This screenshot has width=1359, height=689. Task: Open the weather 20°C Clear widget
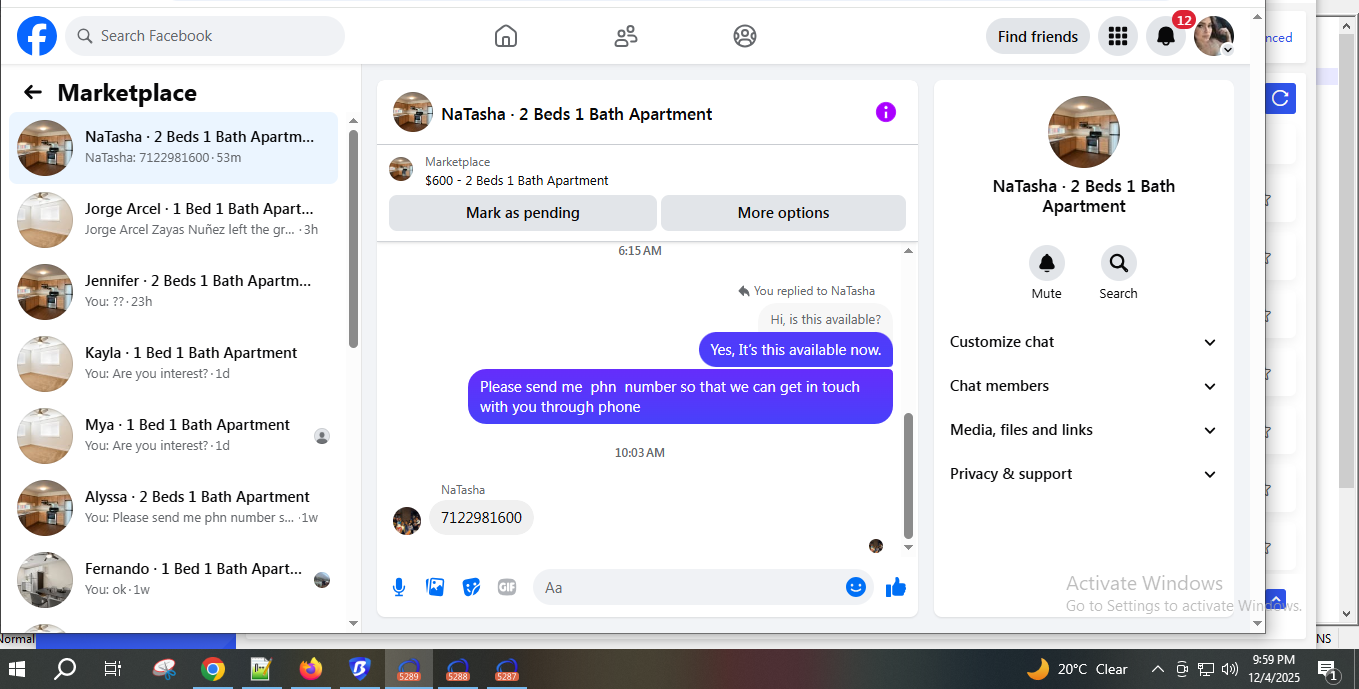pos(1076,669)
